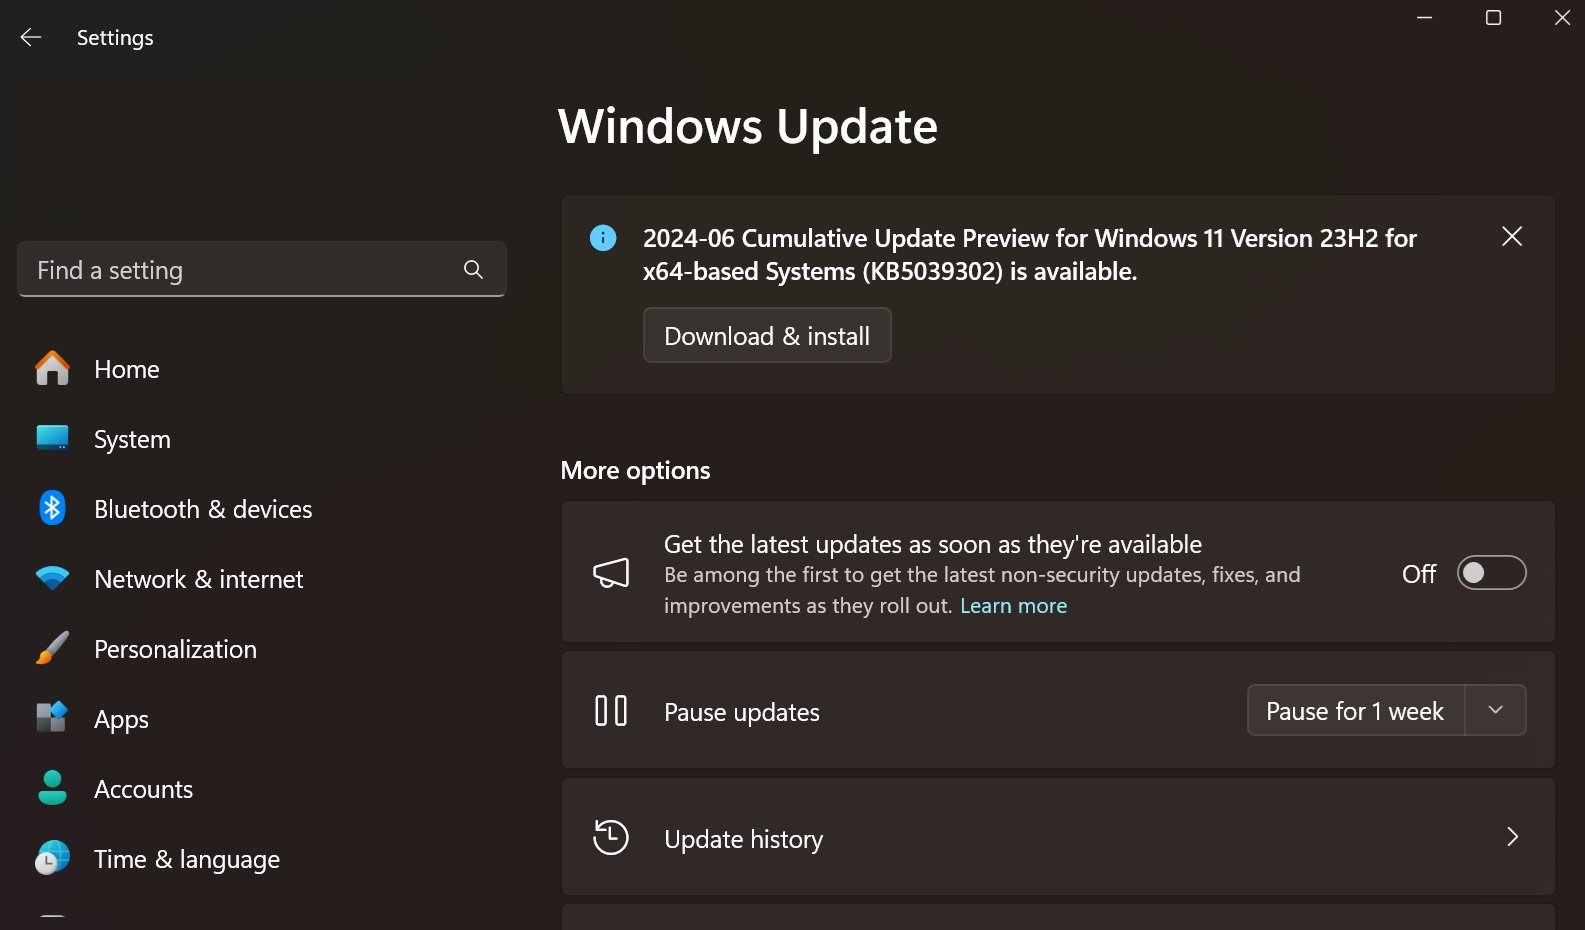Click the Off label beside the toggle
The width and height of the screenshot is (1585, 930).
1418,574
